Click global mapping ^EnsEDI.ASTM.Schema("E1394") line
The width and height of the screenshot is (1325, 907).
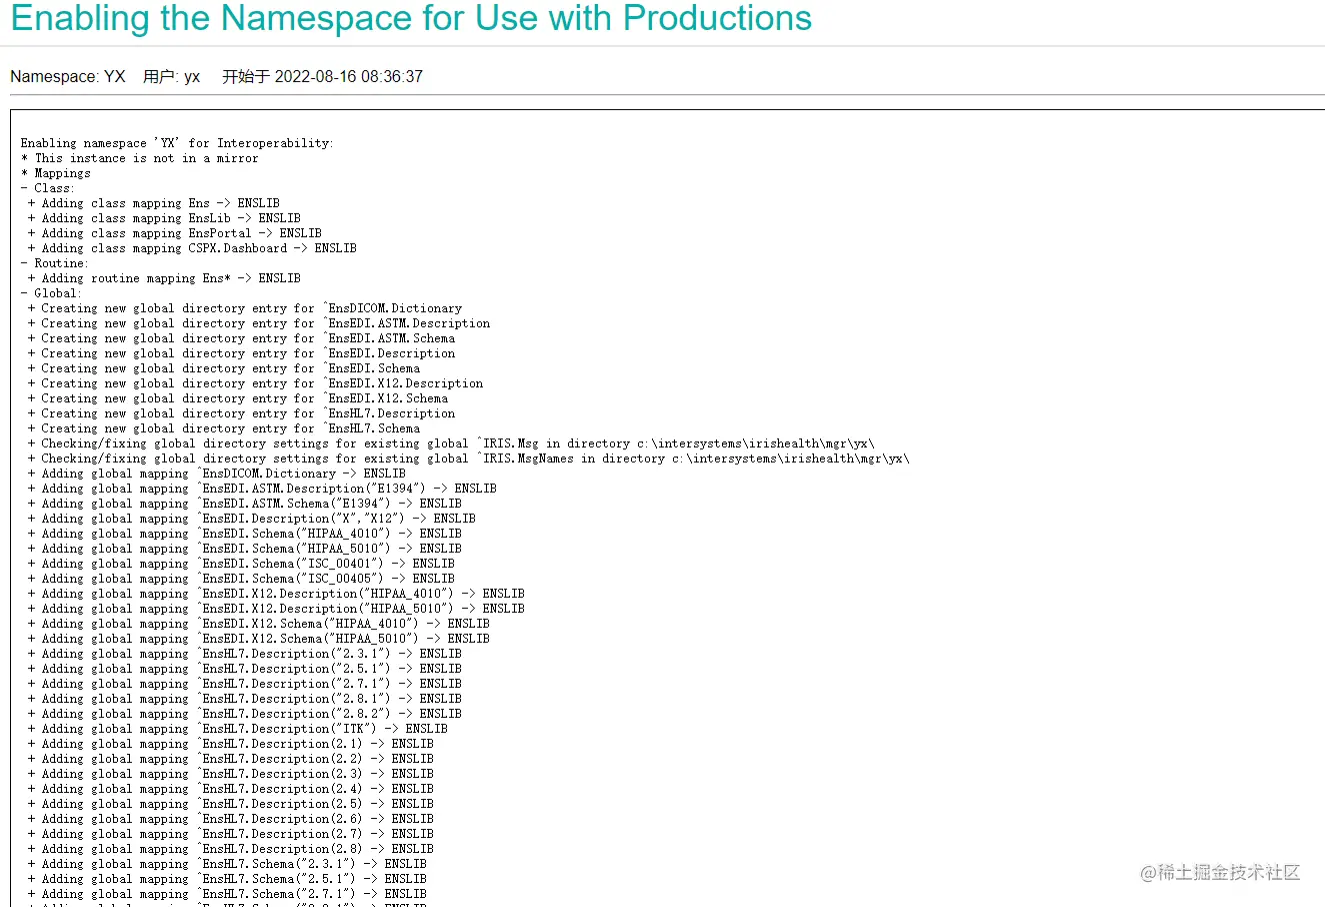click(x=245, y=503)
